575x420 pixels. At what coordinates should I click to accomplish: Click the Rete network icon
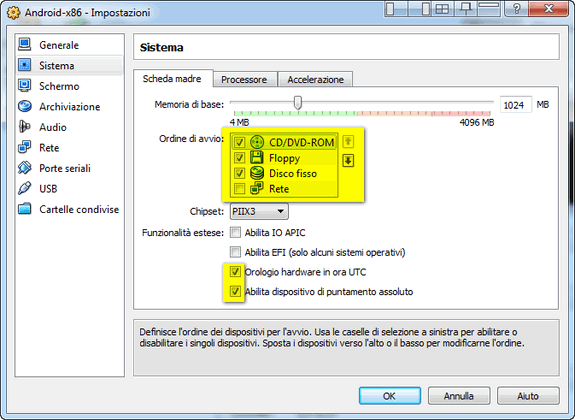tap(25, 147)
